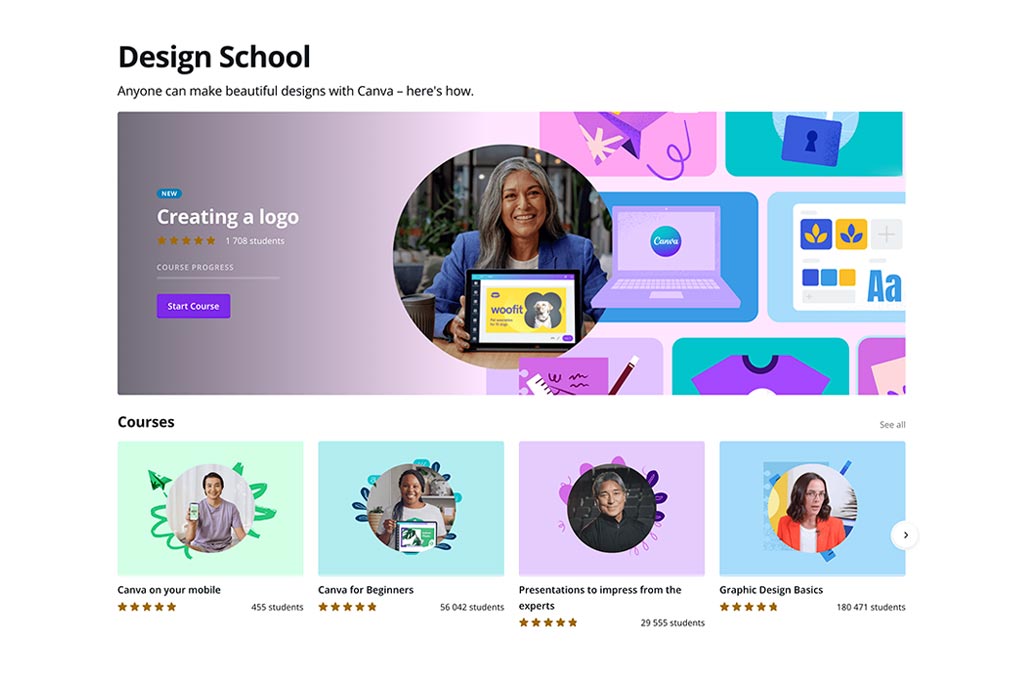
Task: Click the Canva for Beginners title text
Action: pyautogui.click(x=366, y=590)
